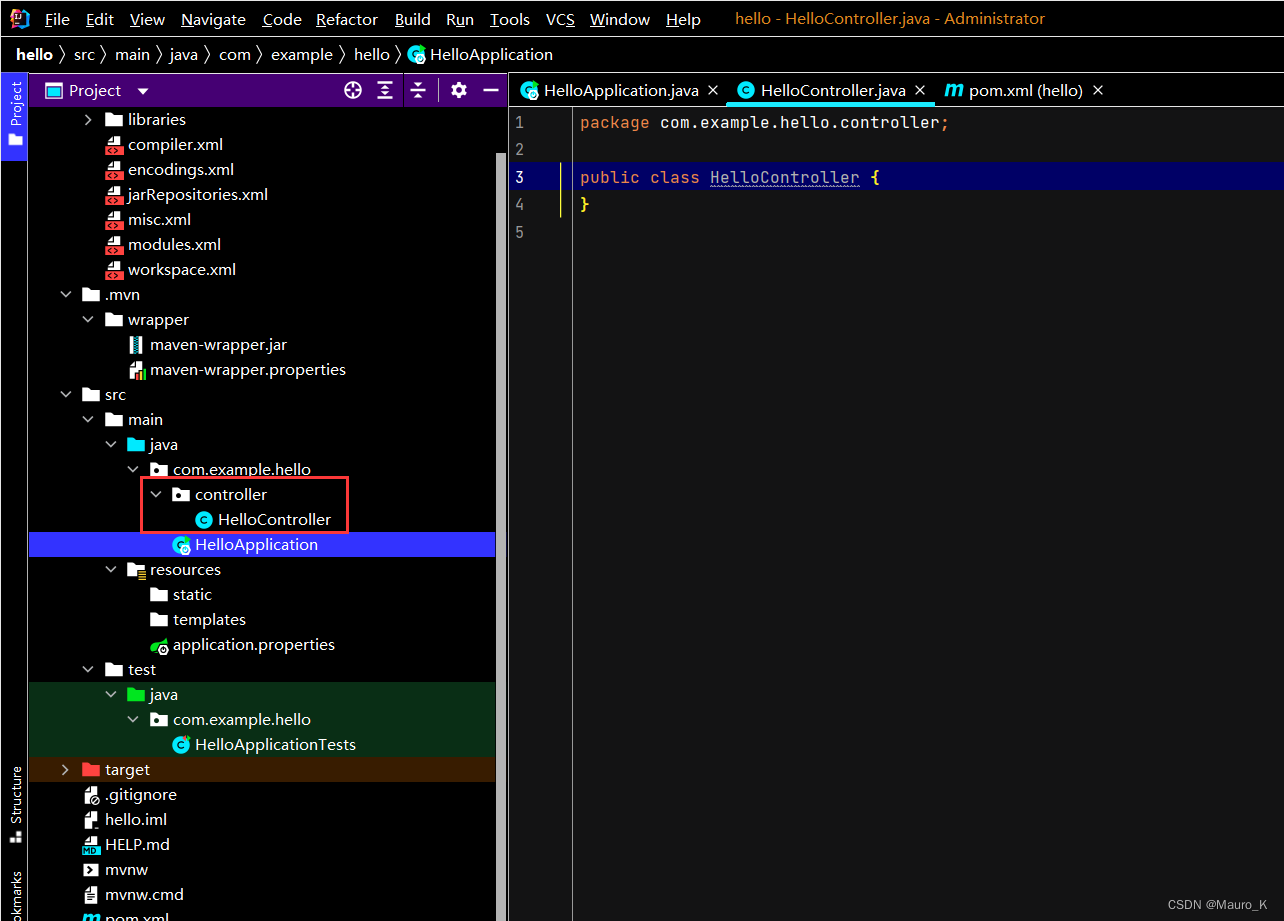Click the HelloController class icon in tree
This screenshot has width=1284, height=921.
click(x=204, y=520)
